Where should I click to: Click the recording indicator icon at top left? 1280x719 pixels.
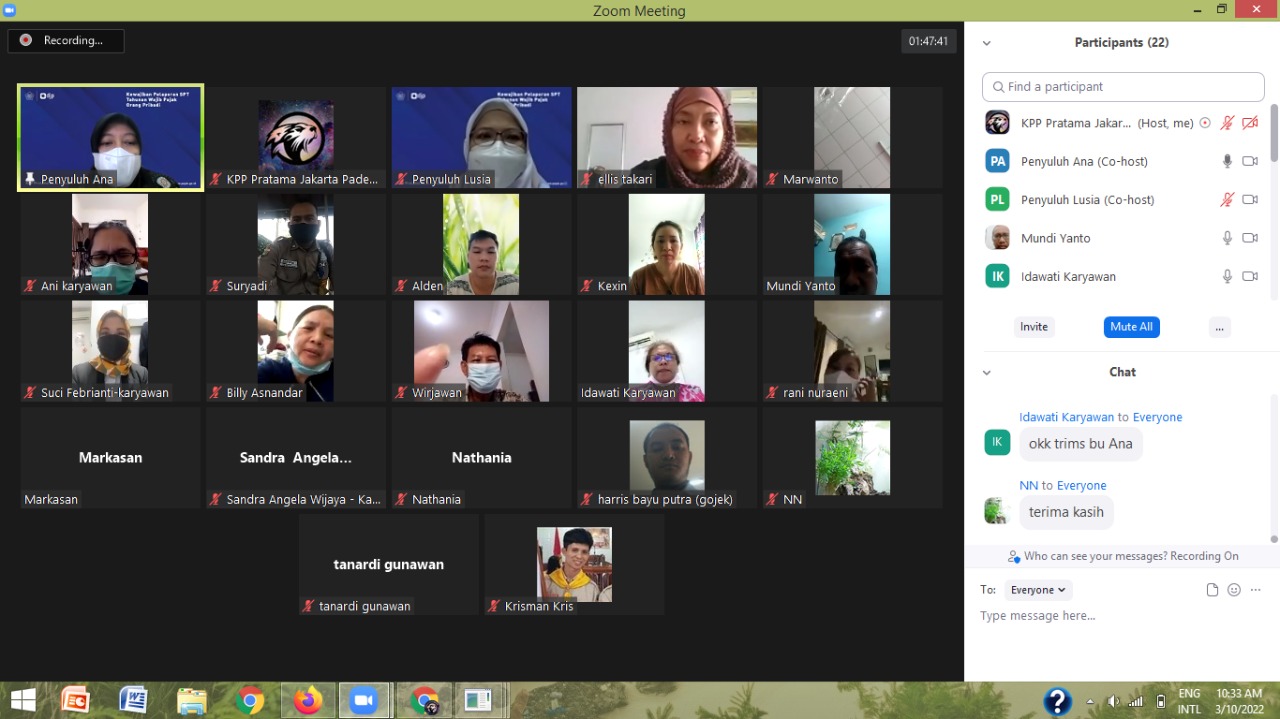tap(26, 41)
